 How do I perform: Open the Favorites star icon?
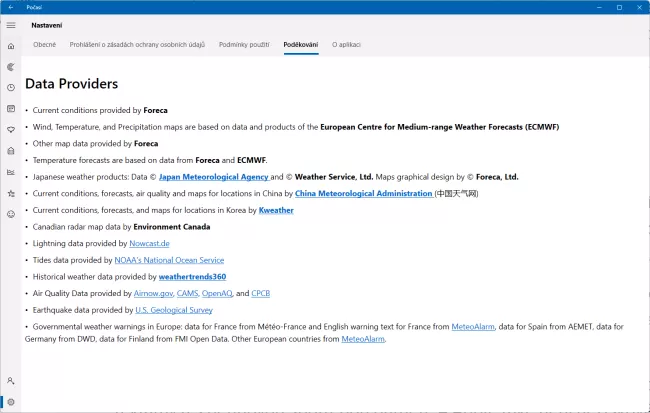[11, 193]
